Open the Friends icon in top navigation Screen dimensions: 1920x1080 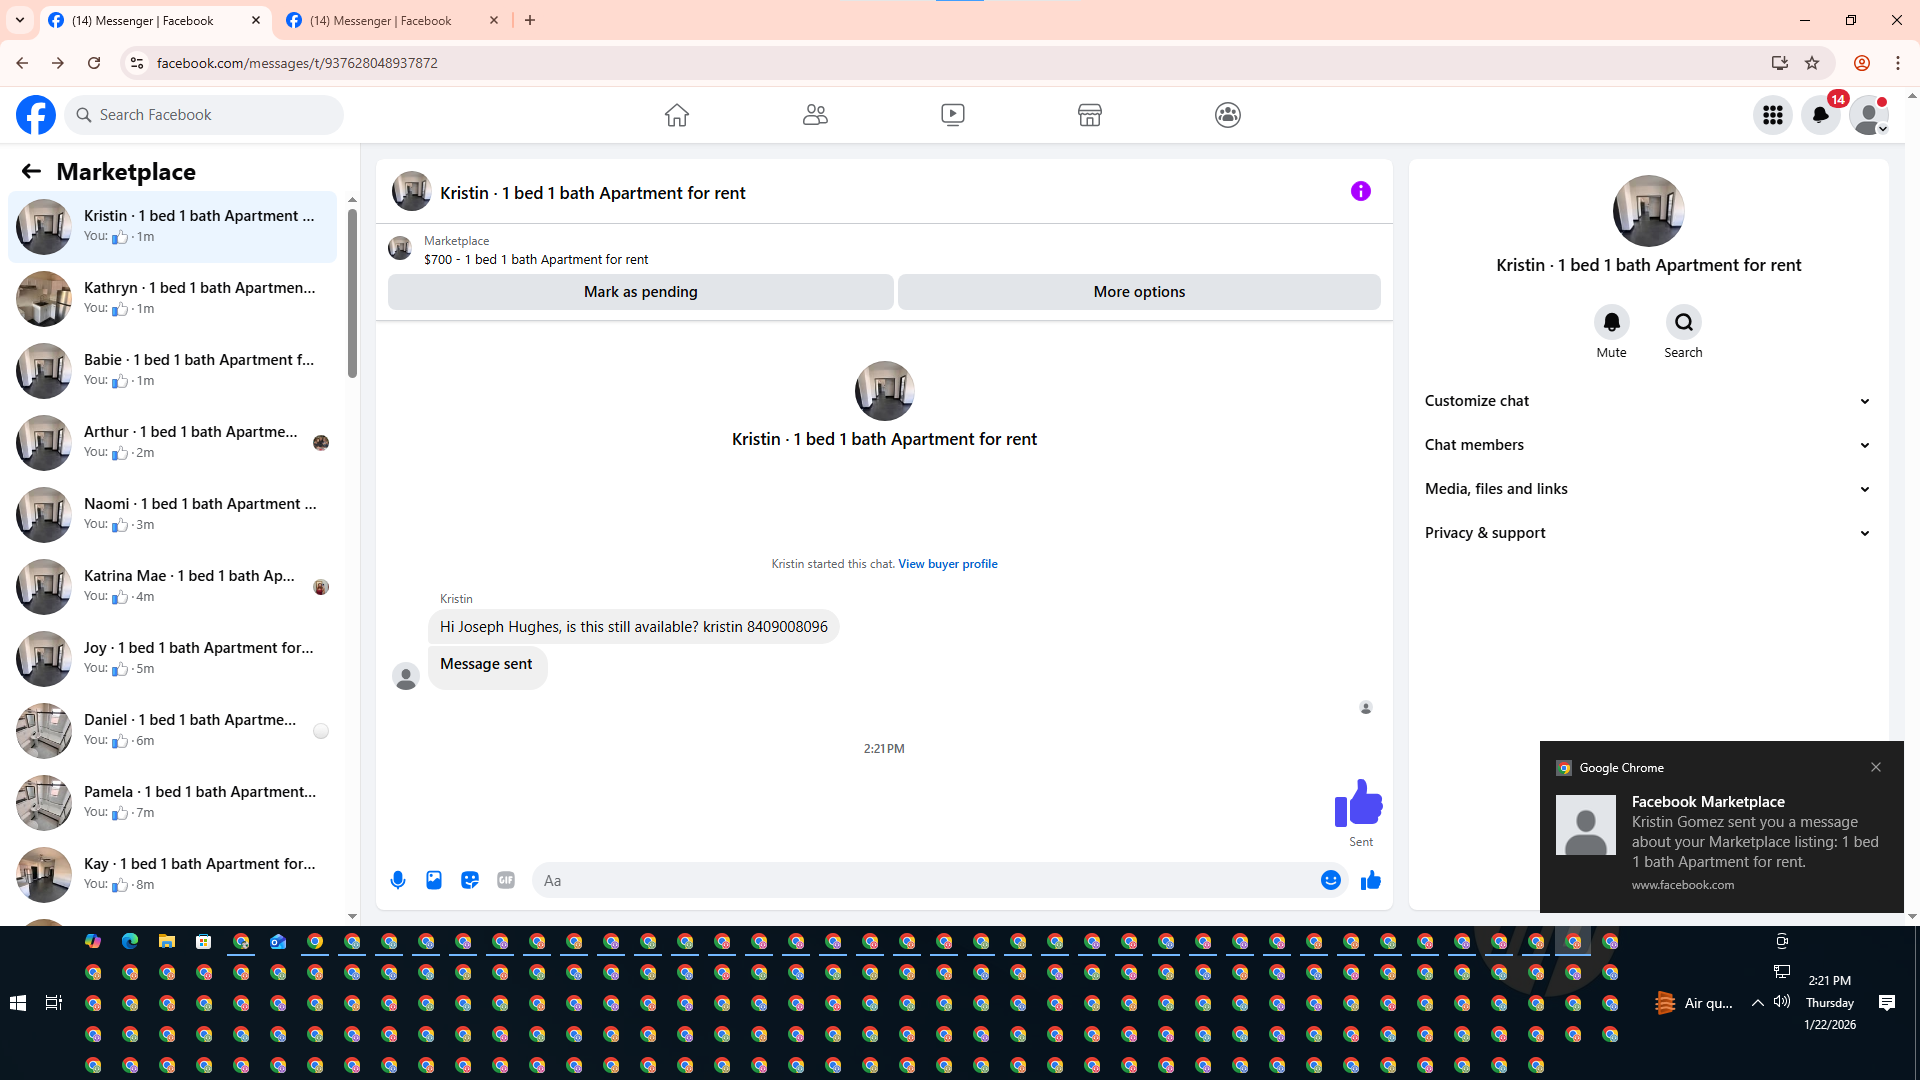click(815, 115)
